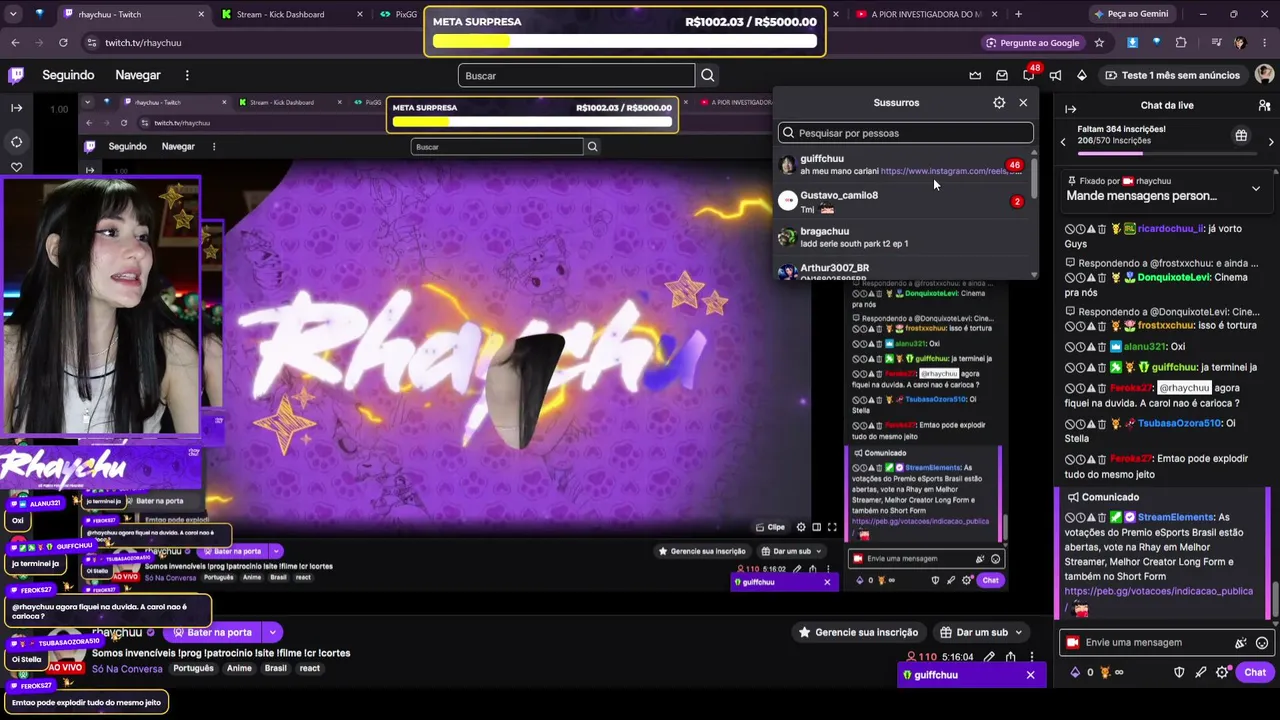Click the Twitch Buscar search field
The height and width of the screenshot is (720, 1280).
[x=576, y=75]
